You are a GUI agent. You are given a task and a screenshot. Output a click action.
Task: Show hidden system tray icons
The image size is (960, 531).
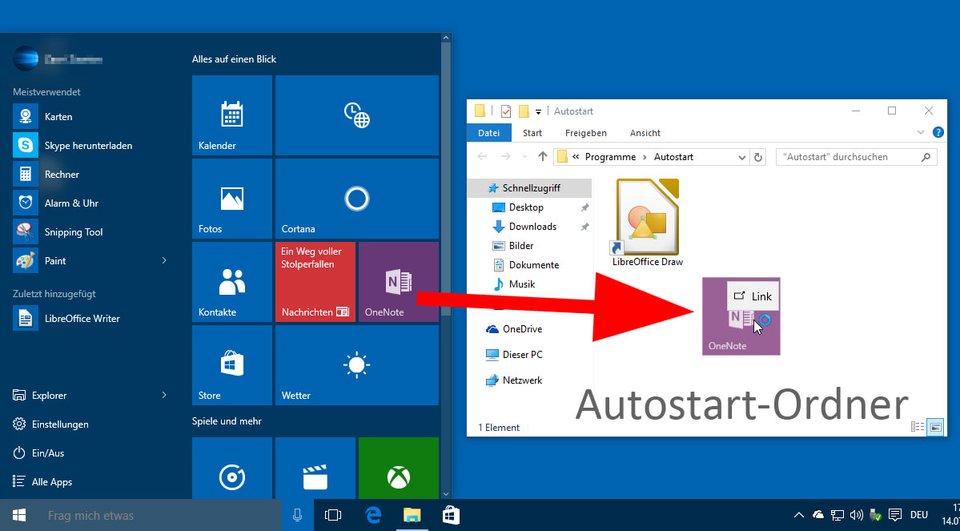(799, 515)
